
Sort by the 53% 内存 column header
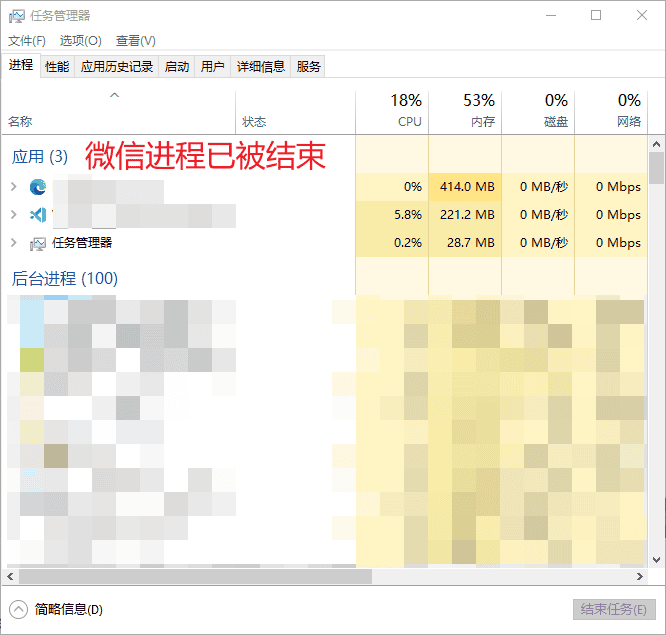coord(465,113)
